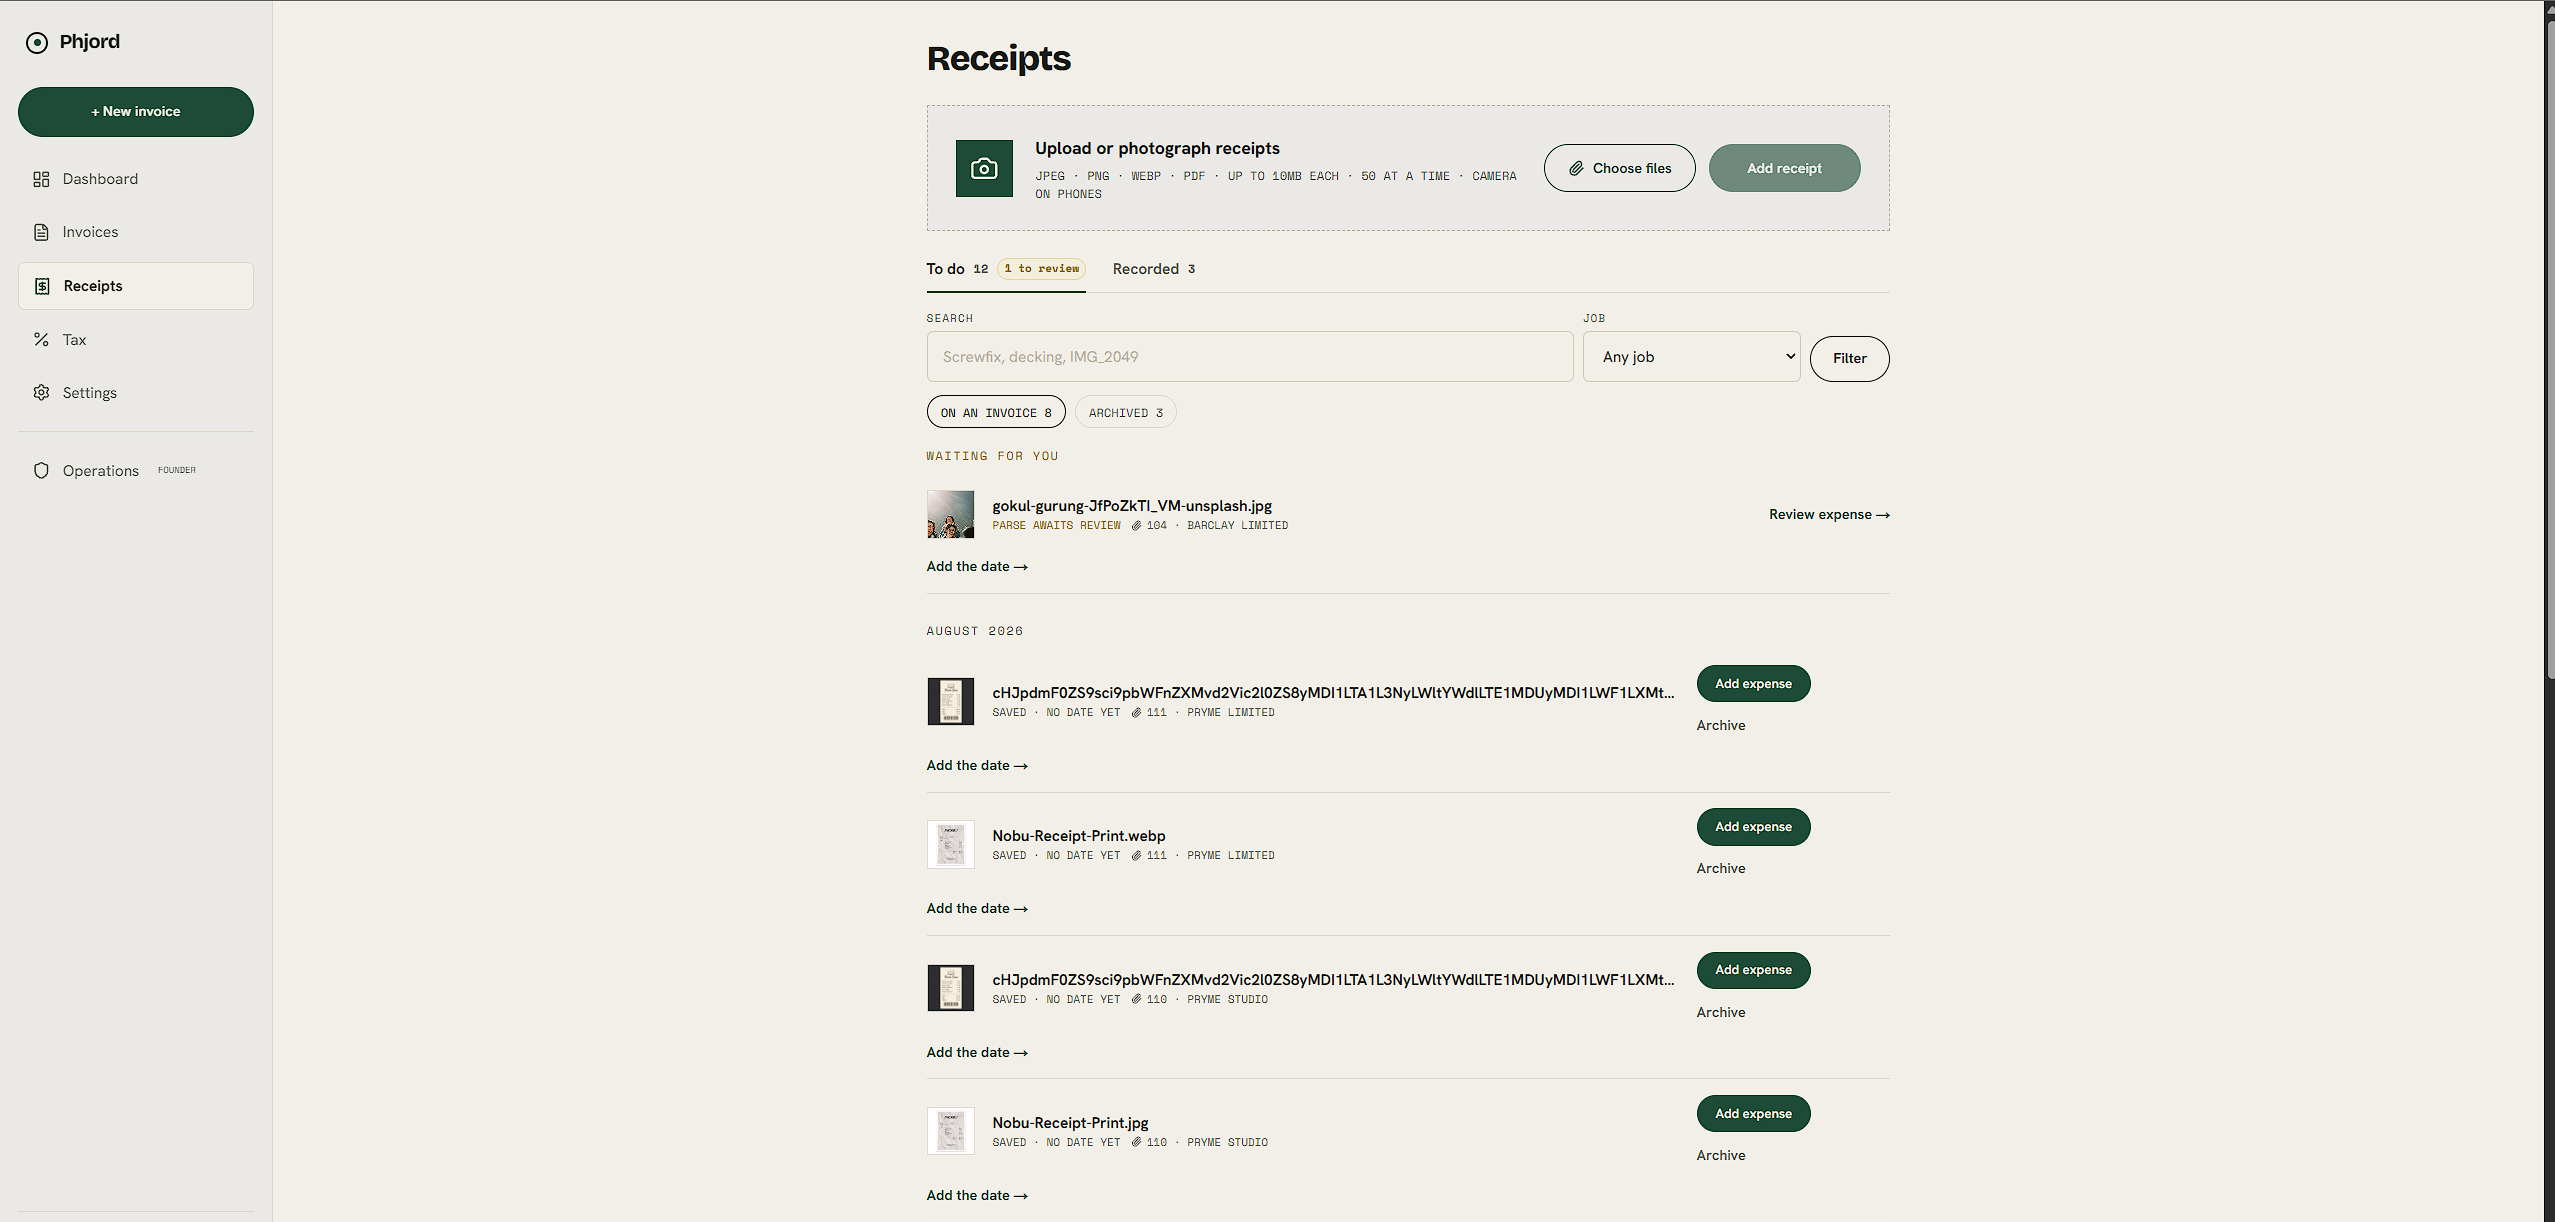
Task: Select the Receipts sidebar icon
Action: click(x=42, y=286)
